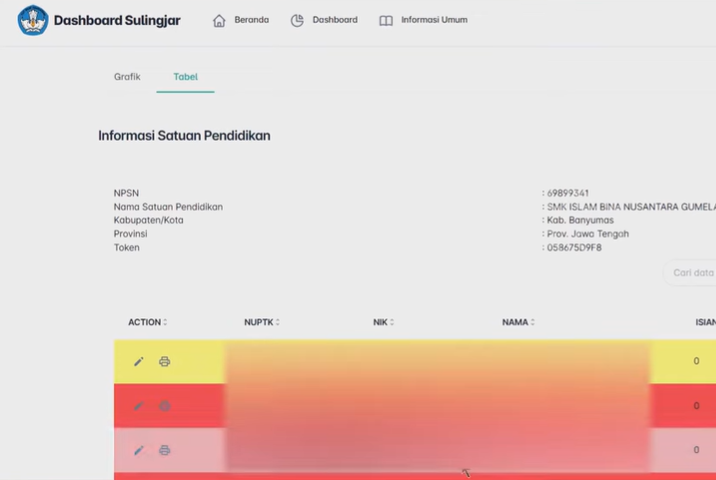Image resolution: width=716 pixels, height=480 pixels.
Task: Sort table by NIK column arrows
Action: [392, 322]
